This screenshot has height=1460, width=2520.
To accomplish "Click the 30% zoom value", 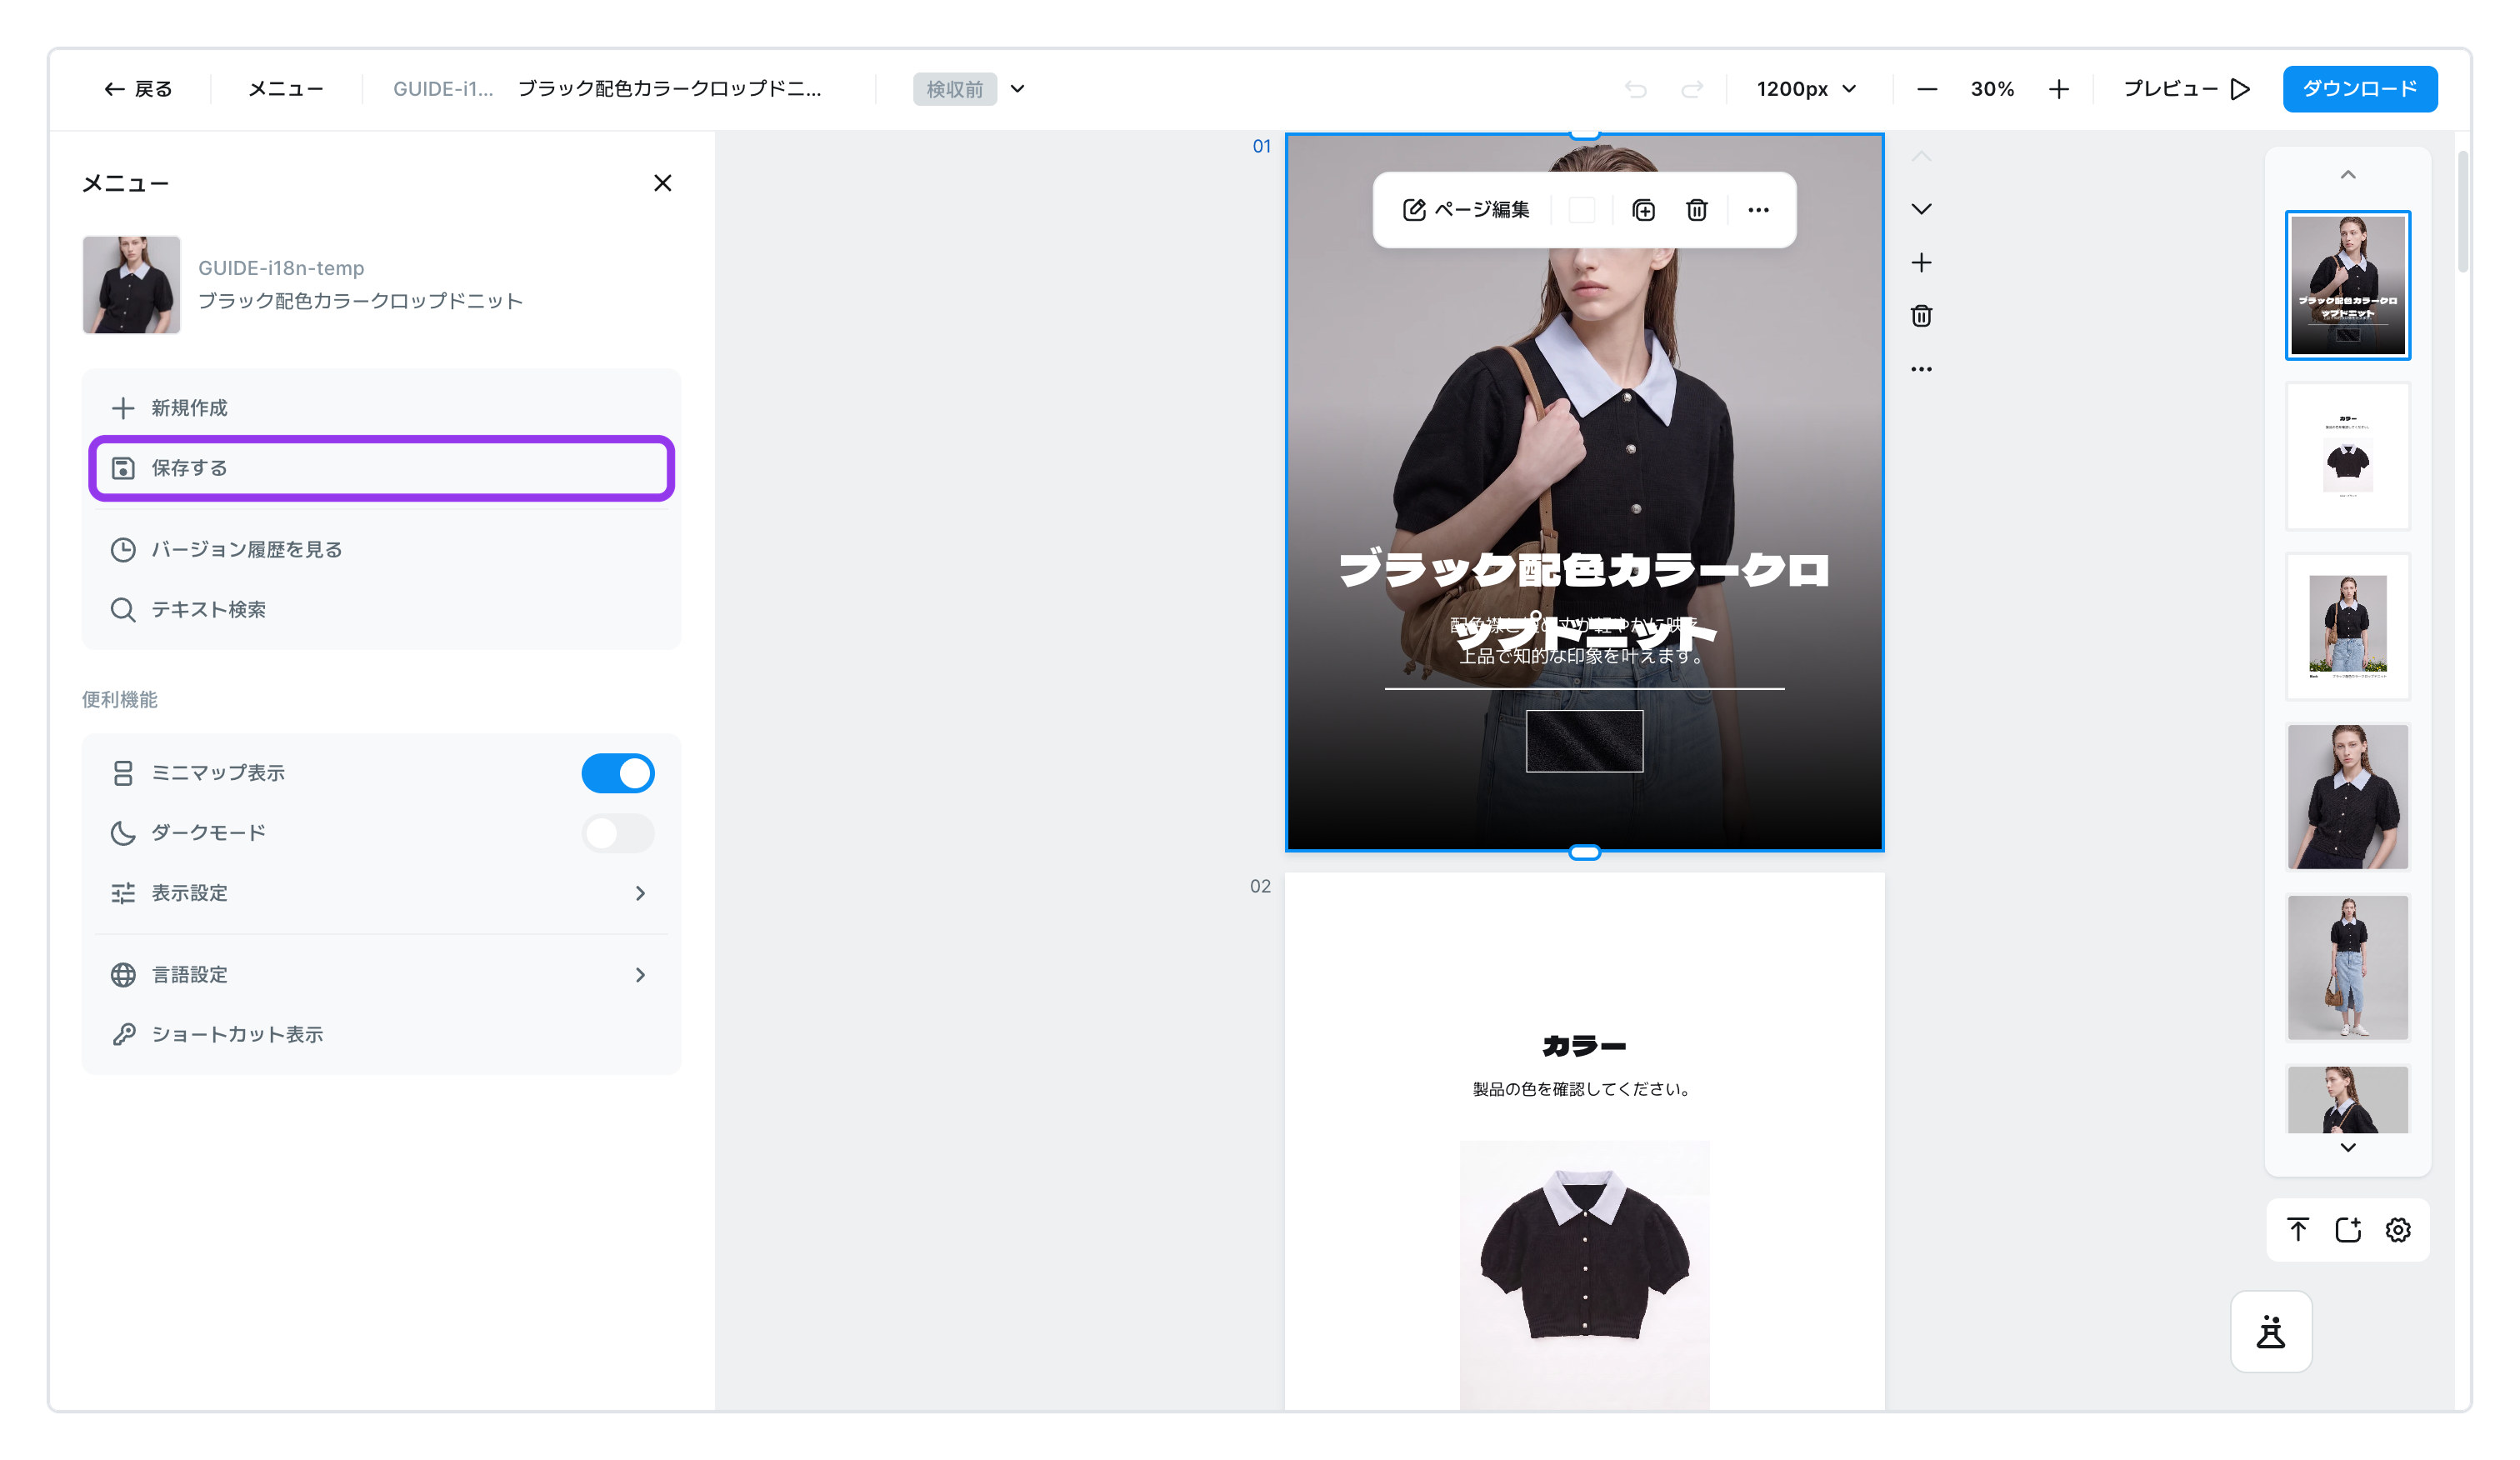I will pos(1992,89).
